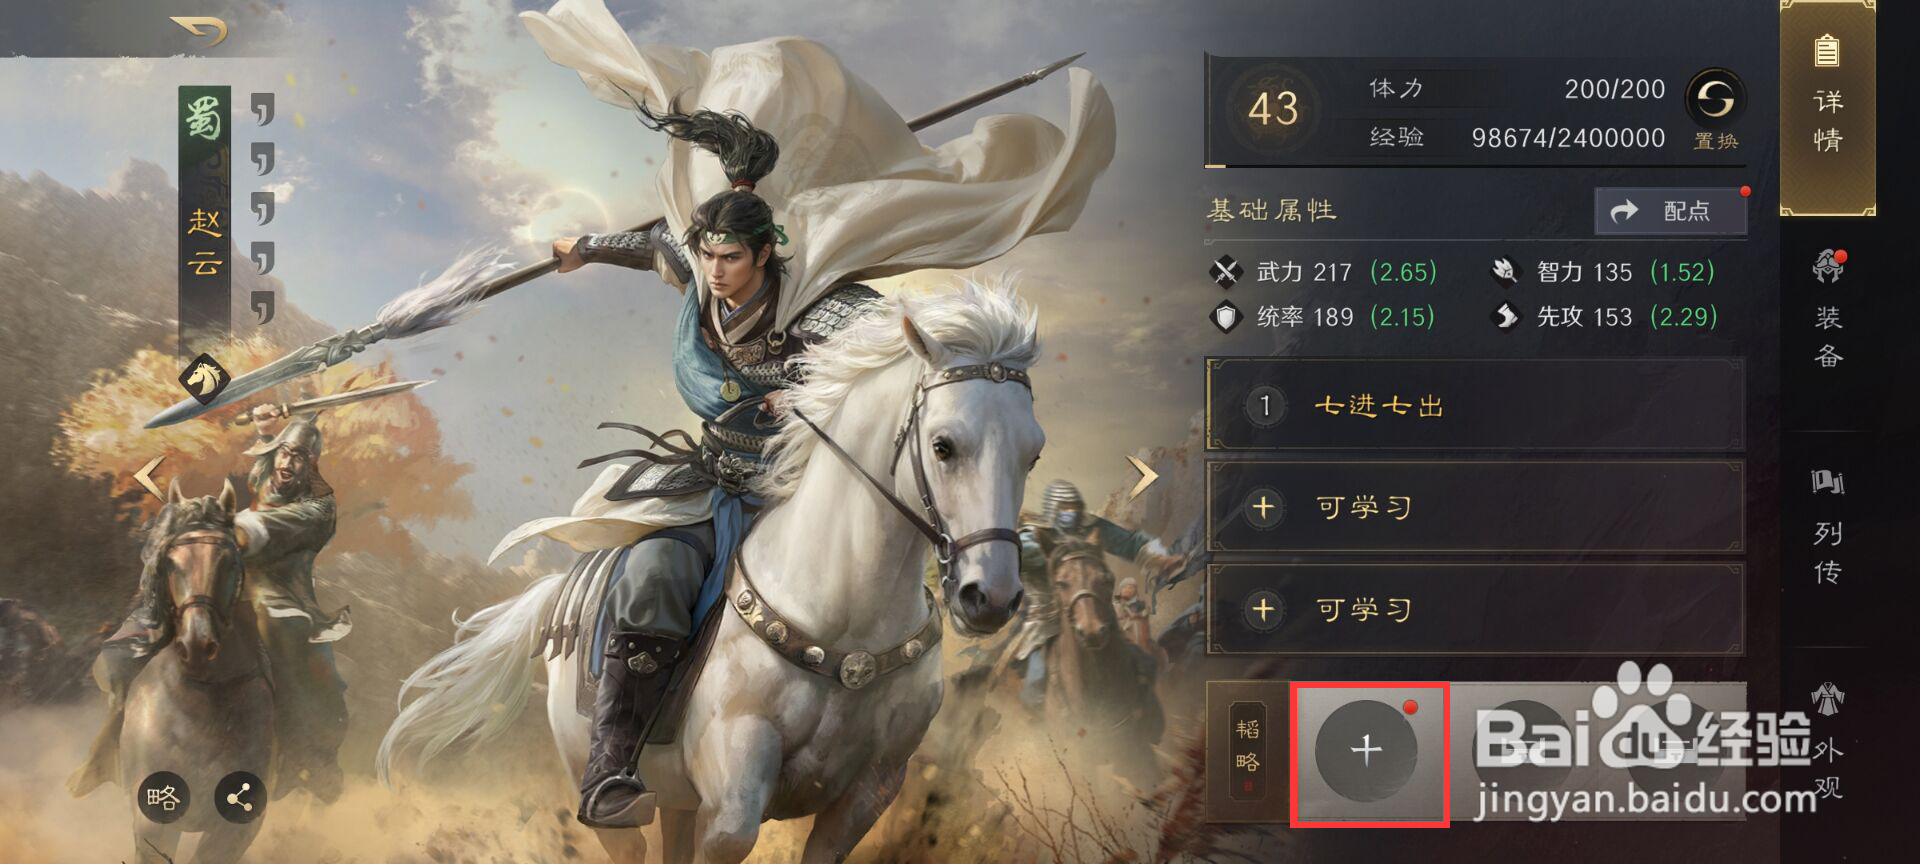Add a 韬略 in the highlighted plus slot

click(x=1367, y=750)
